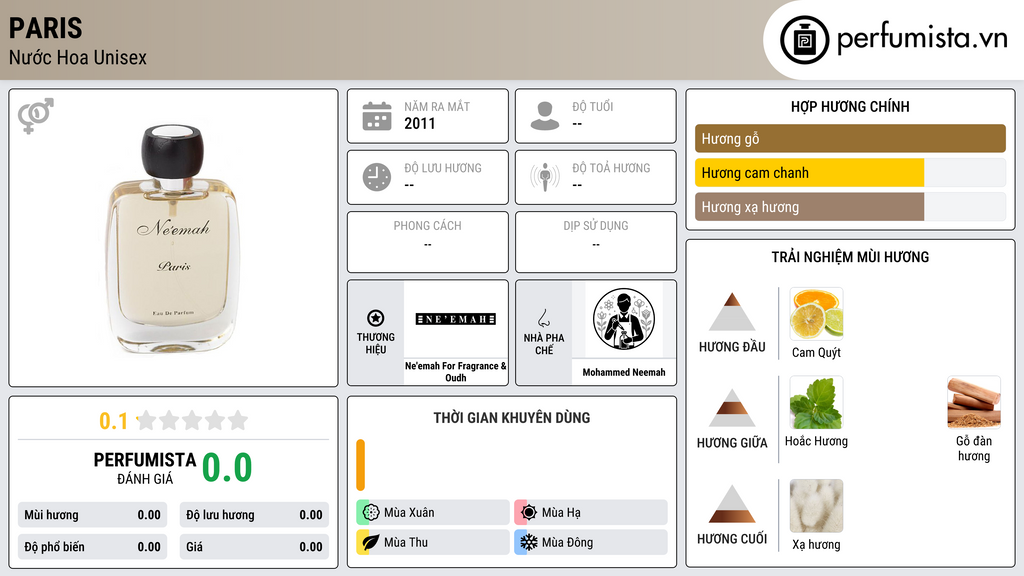Click the Mùi hương 0.00 score row
Screen dimensions: 1024x576
pos(93,515)
